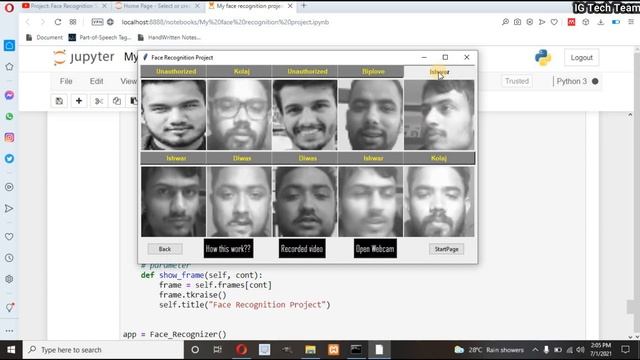
Task: Cut selected cell with scissors icon
Action: pyautogui.click(x=98, y=101)
